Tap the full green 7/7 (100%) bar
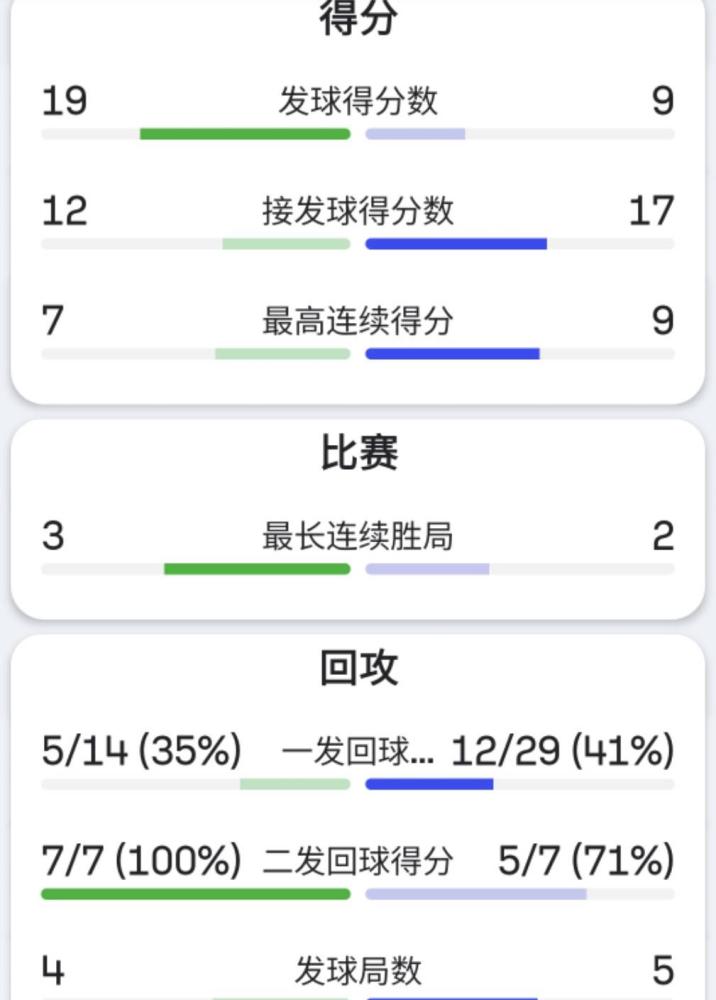Viewport: 716px width, 1000px height. pyautogui.click(x=196, y=894)
